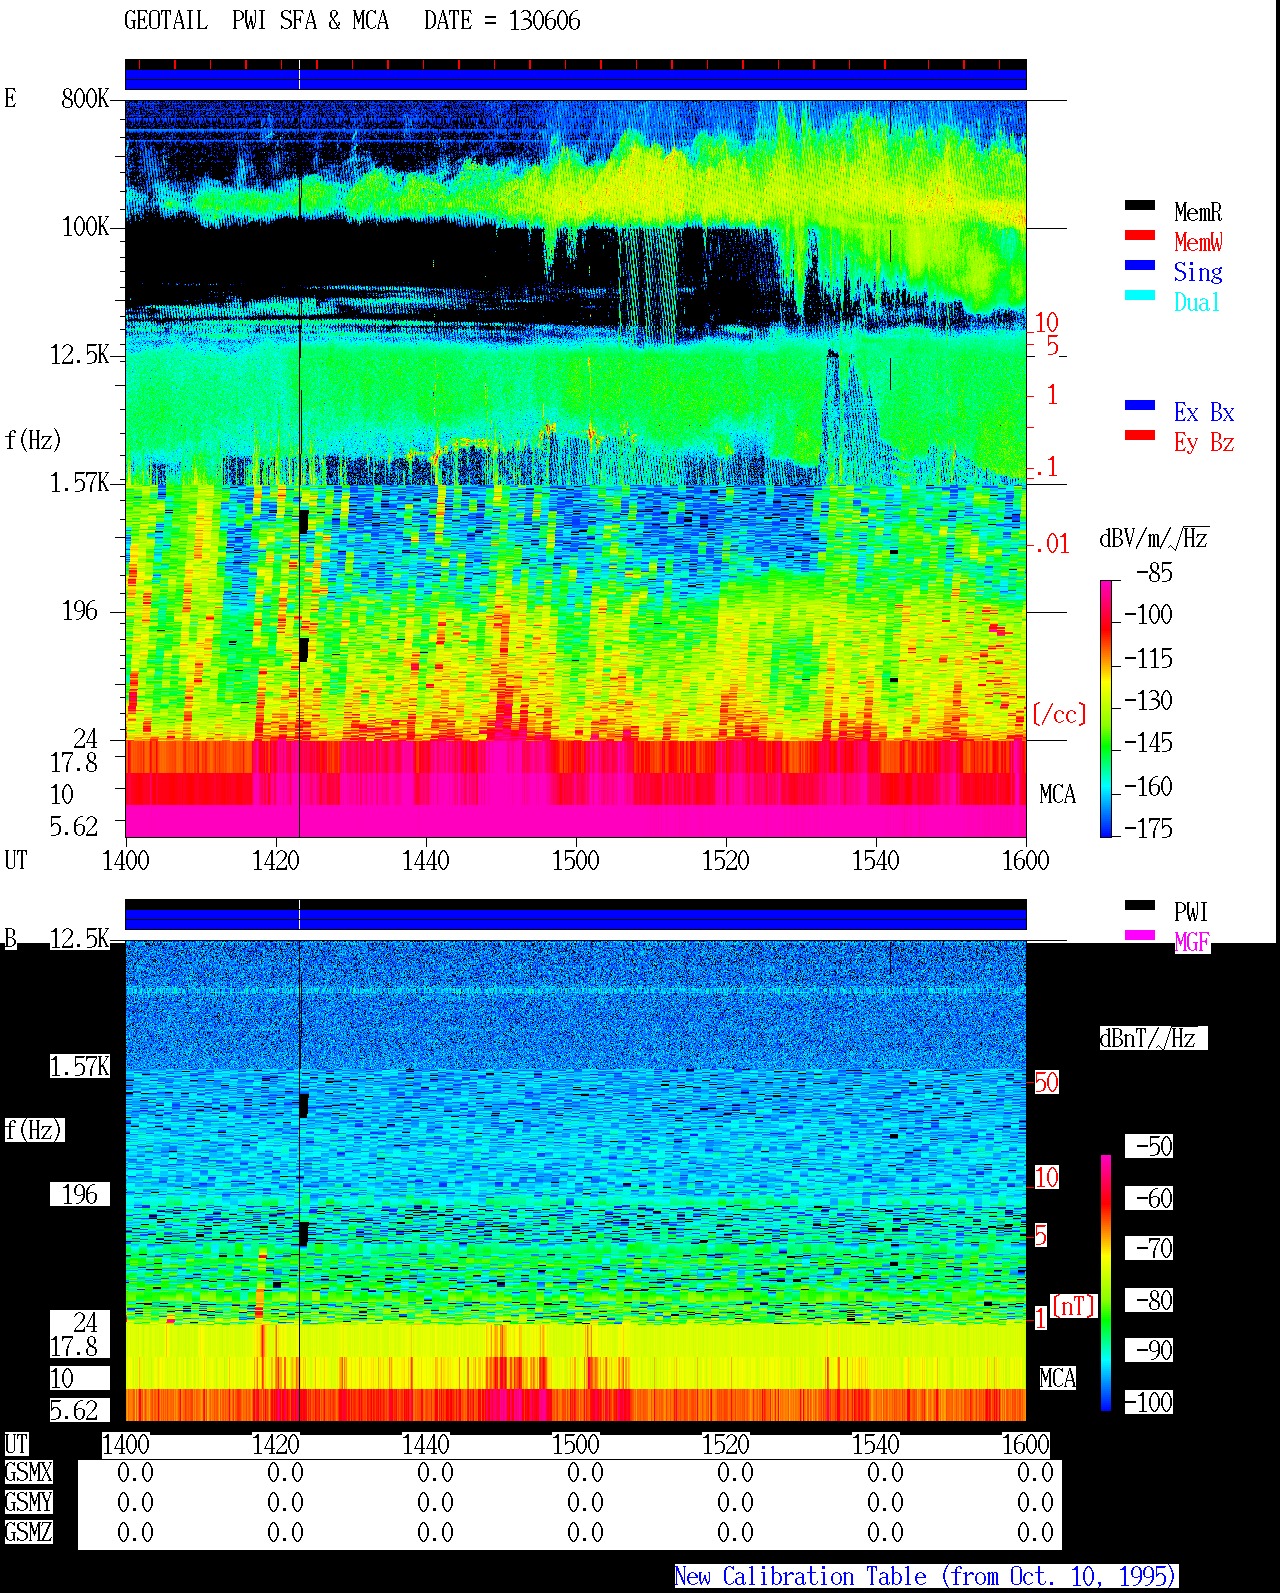Click the 5.62 label on the E panel
Viewport: 1280px width, 1593px height.
pyautogui.click(x=74, y=826)
